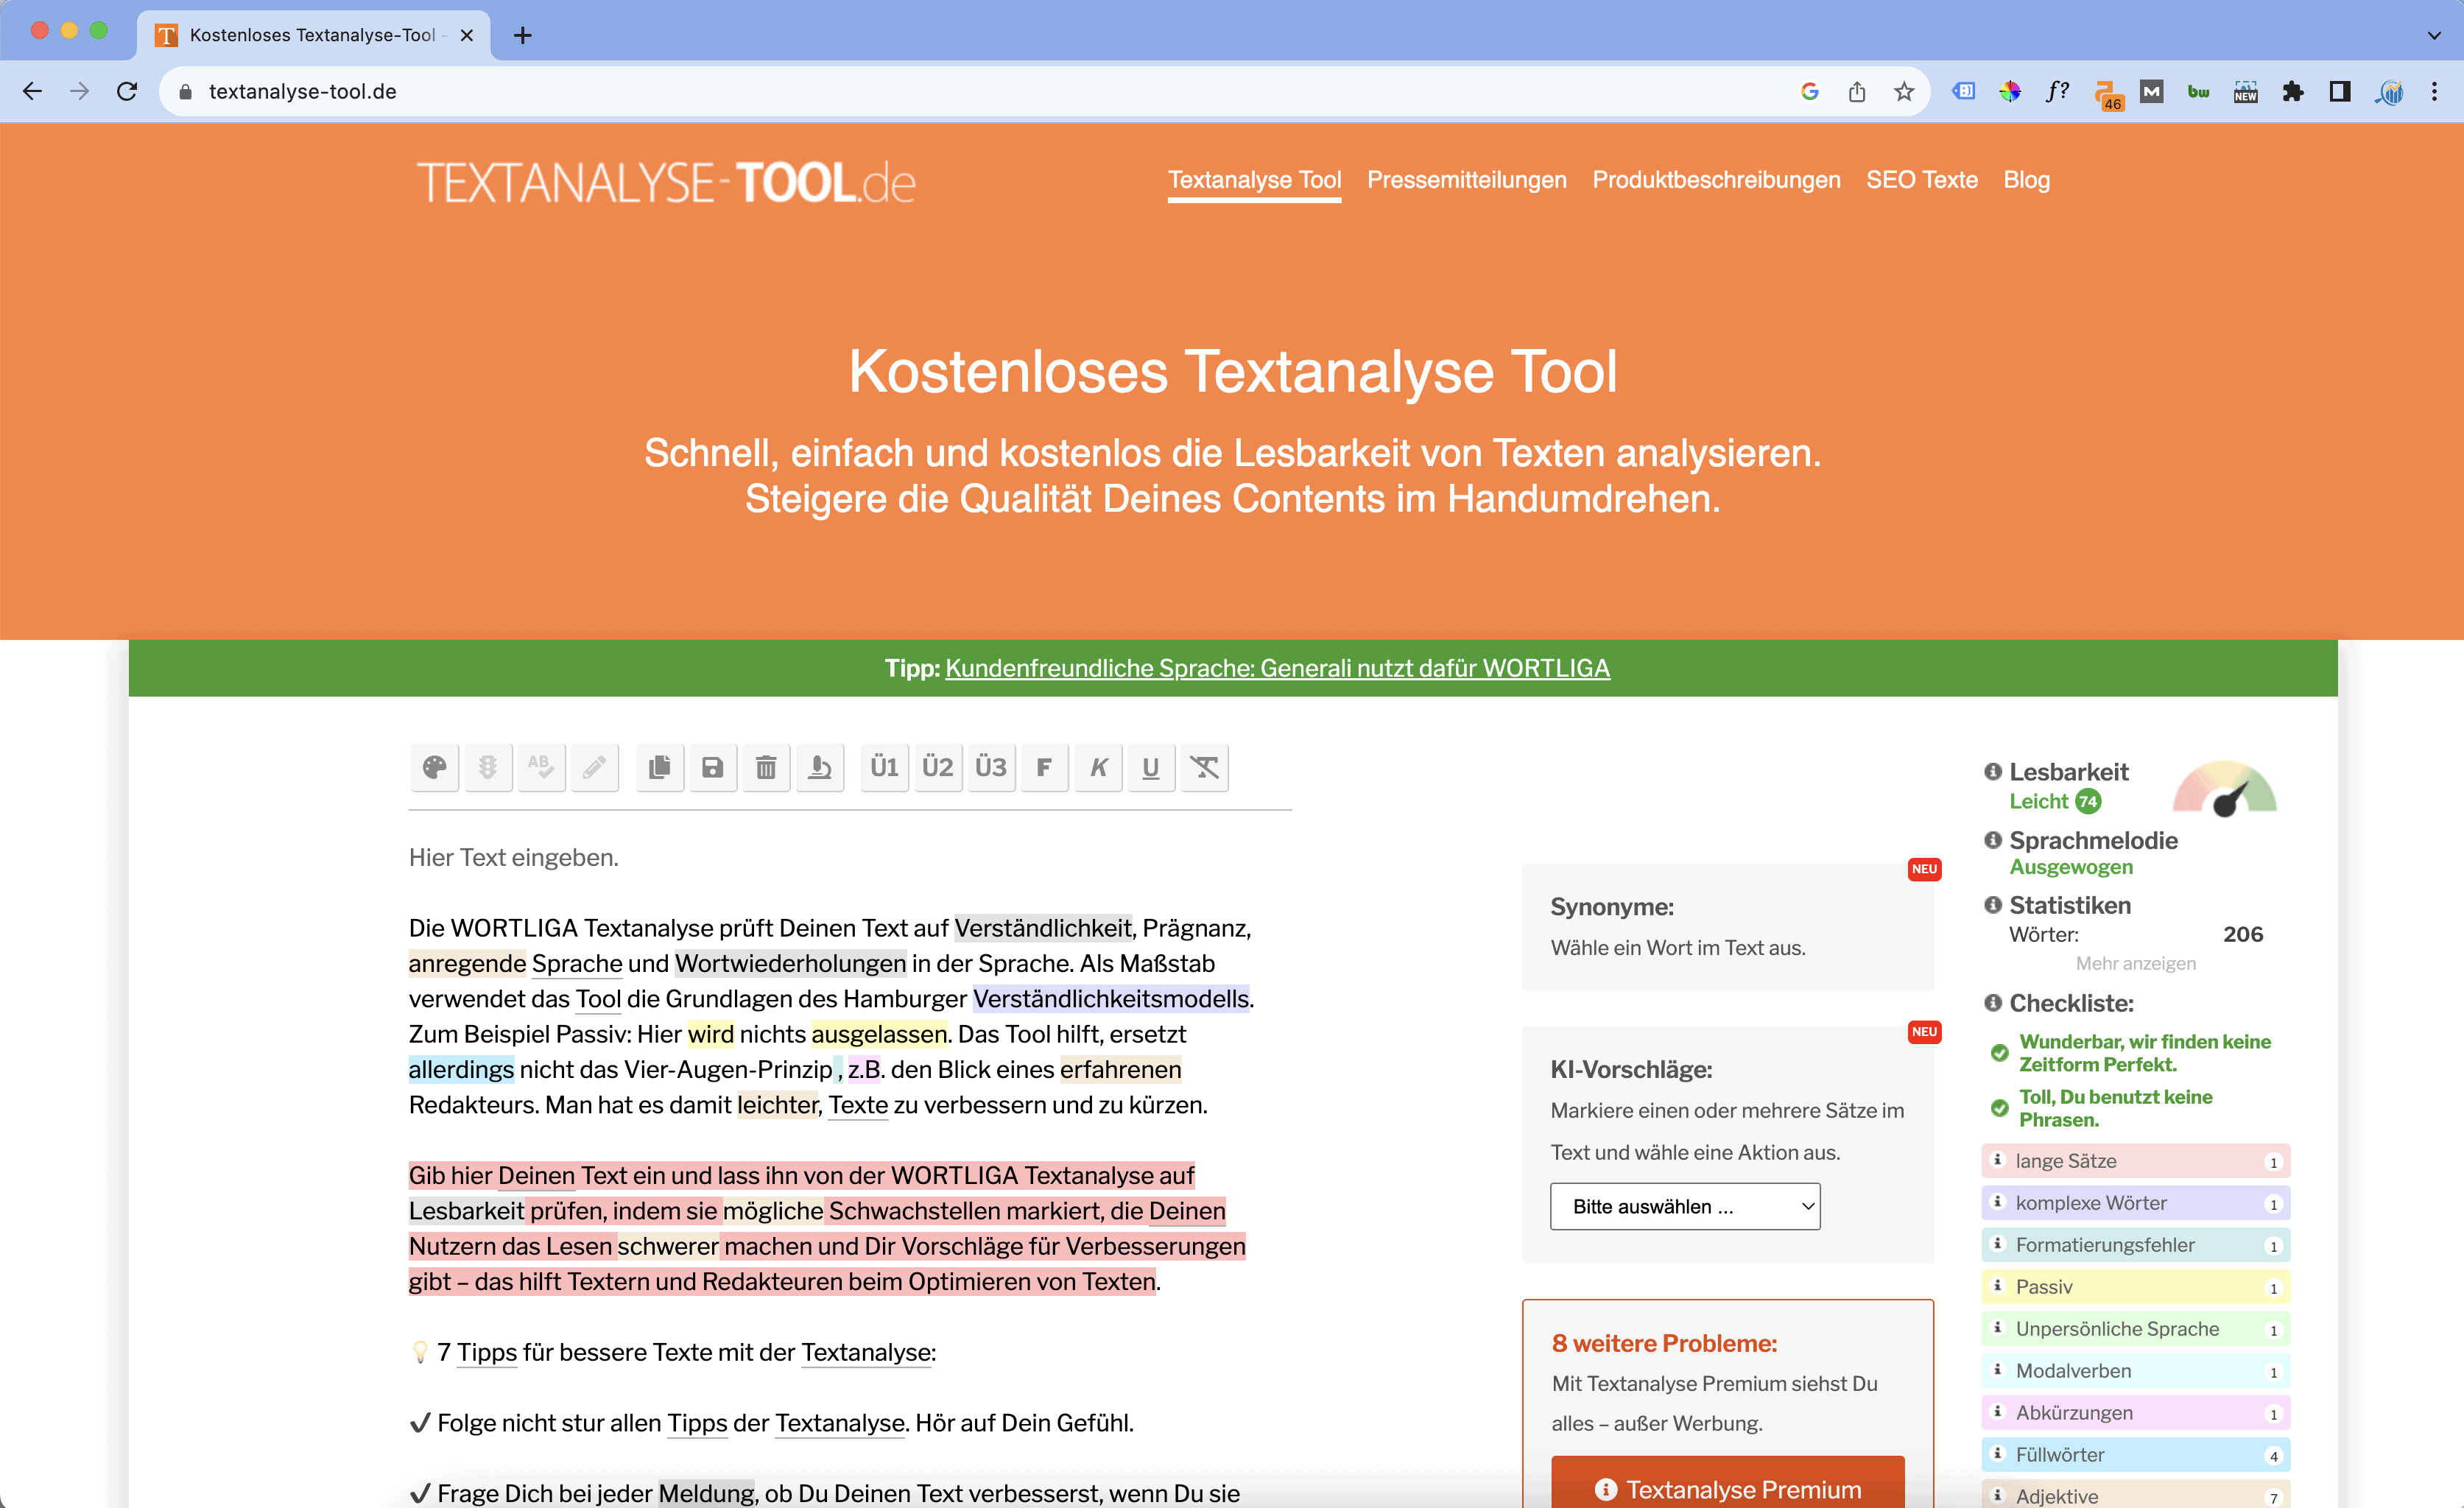Open the Chrome three-dot menu
Screen dimensions: 2464x1508
2435,91
